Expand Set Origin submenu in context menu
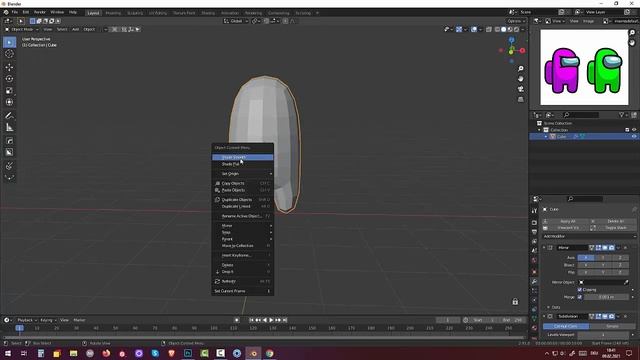Image resolution: width=640 pixels, height=360 pixels. [243, 174]
